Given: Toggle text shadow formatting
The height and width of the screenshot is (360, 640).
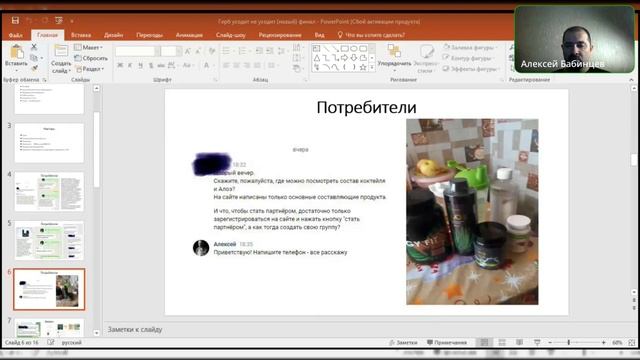Looking at the screenshot, I should 151,65.
